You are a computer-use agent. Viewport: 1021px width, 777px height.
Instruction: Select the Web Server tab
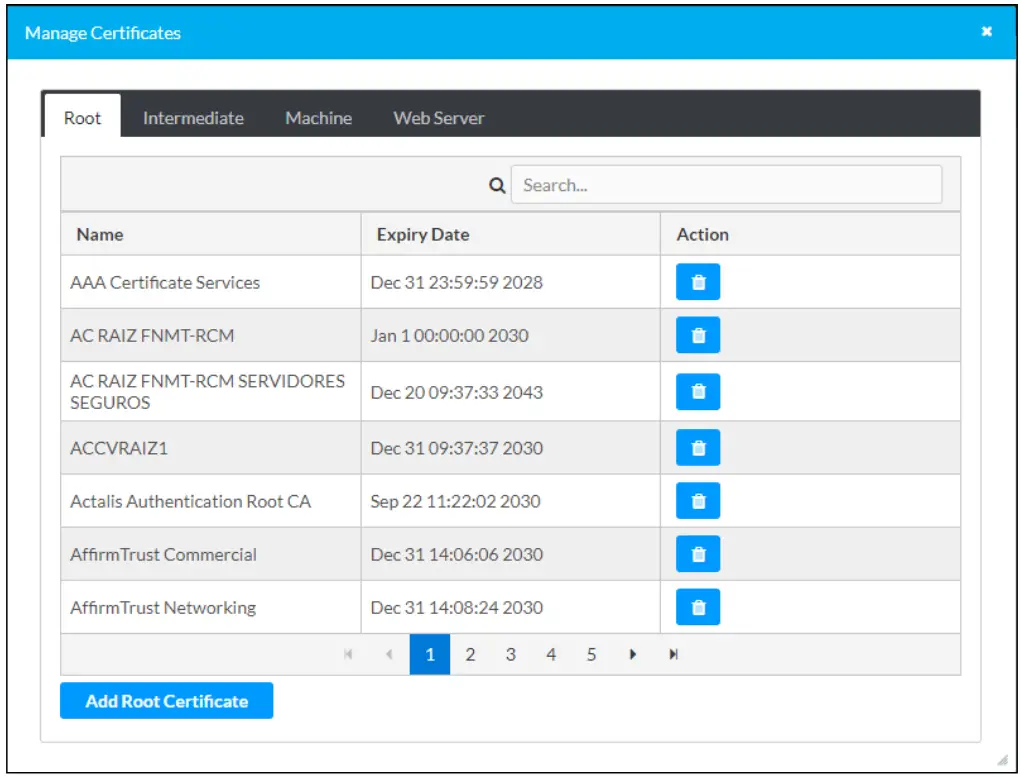pyautogui.click(x=438, y=118)
